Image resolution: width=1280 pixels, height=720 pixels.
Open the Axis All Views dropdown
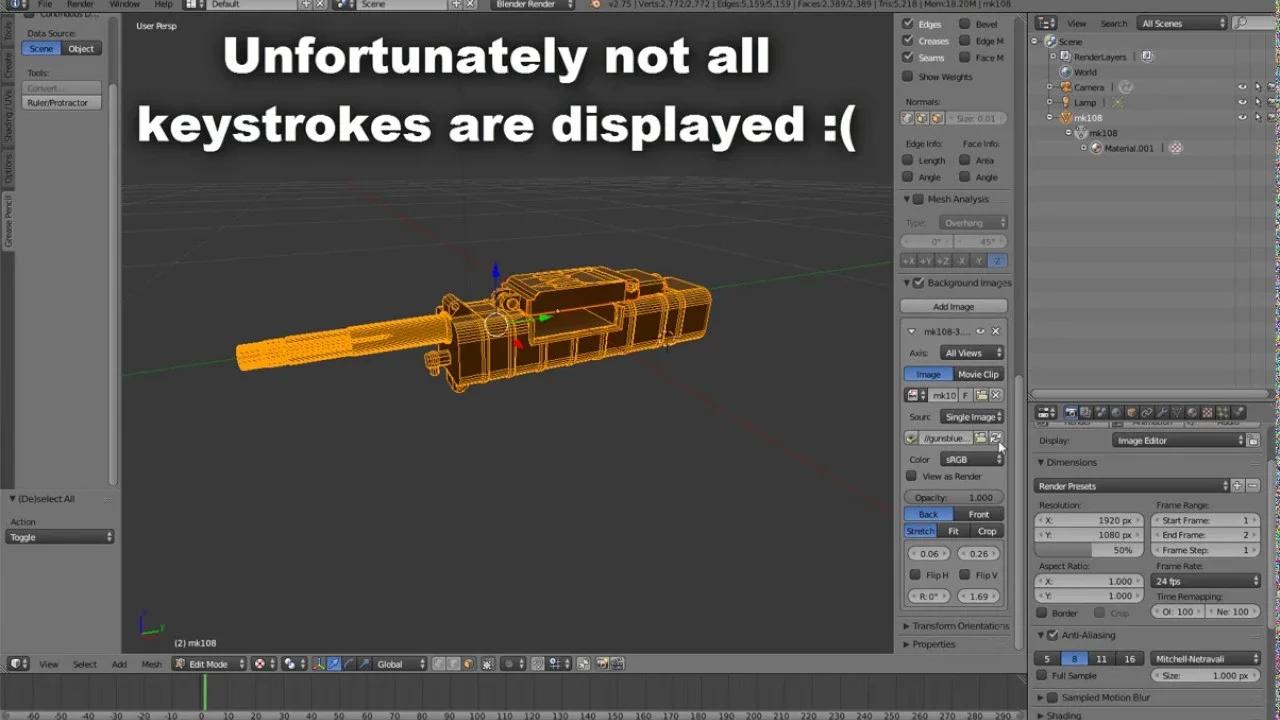971,353
